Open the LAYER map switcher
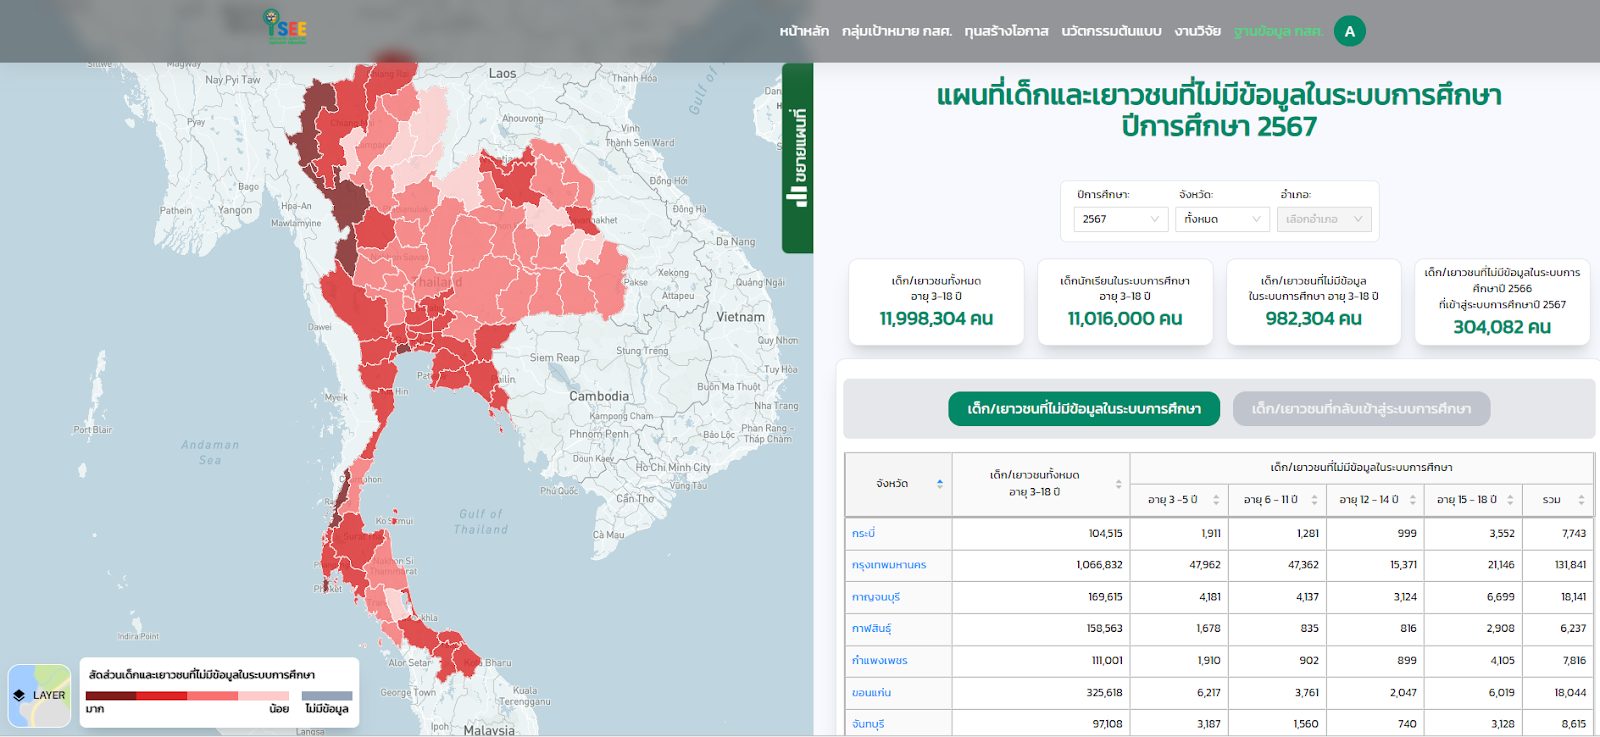Screen dimensions: 1600x737 [39, 695]
